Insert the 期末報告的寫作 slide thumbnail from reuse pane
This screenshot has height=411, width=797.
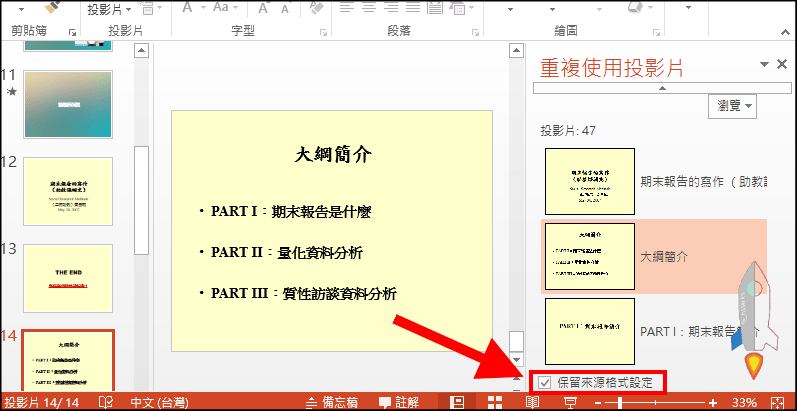590,181
